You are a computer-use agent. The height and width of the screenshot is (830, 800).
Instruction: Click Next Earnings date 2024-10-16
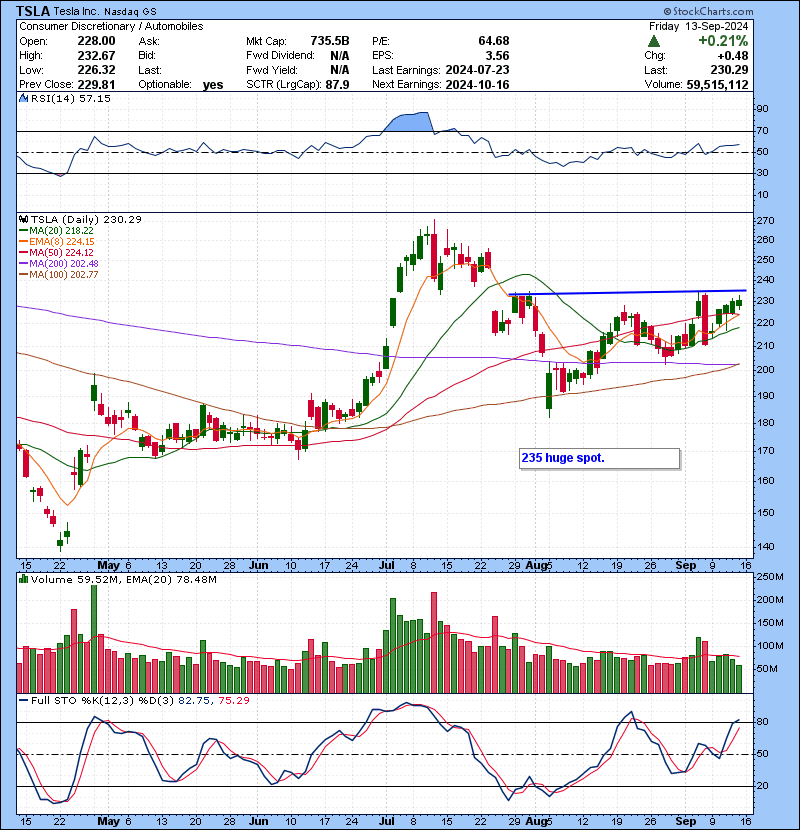[x=477, y=85]
